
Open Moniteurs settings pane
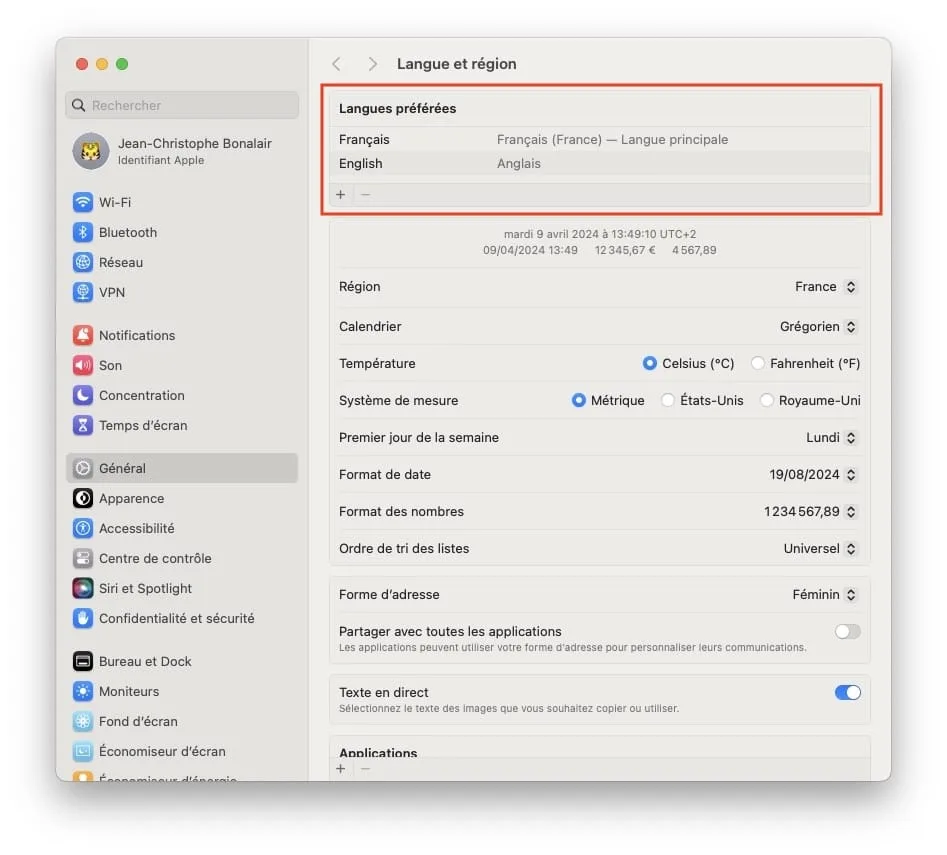pyautogui.click(x=182, y=691)
